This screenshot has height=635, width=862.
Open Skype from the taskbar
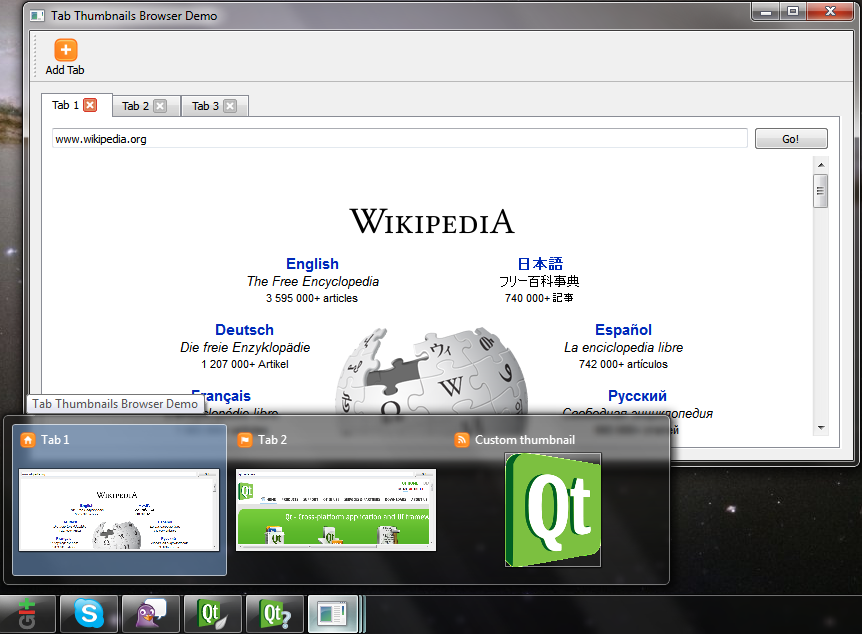click(x=89, y=613)
